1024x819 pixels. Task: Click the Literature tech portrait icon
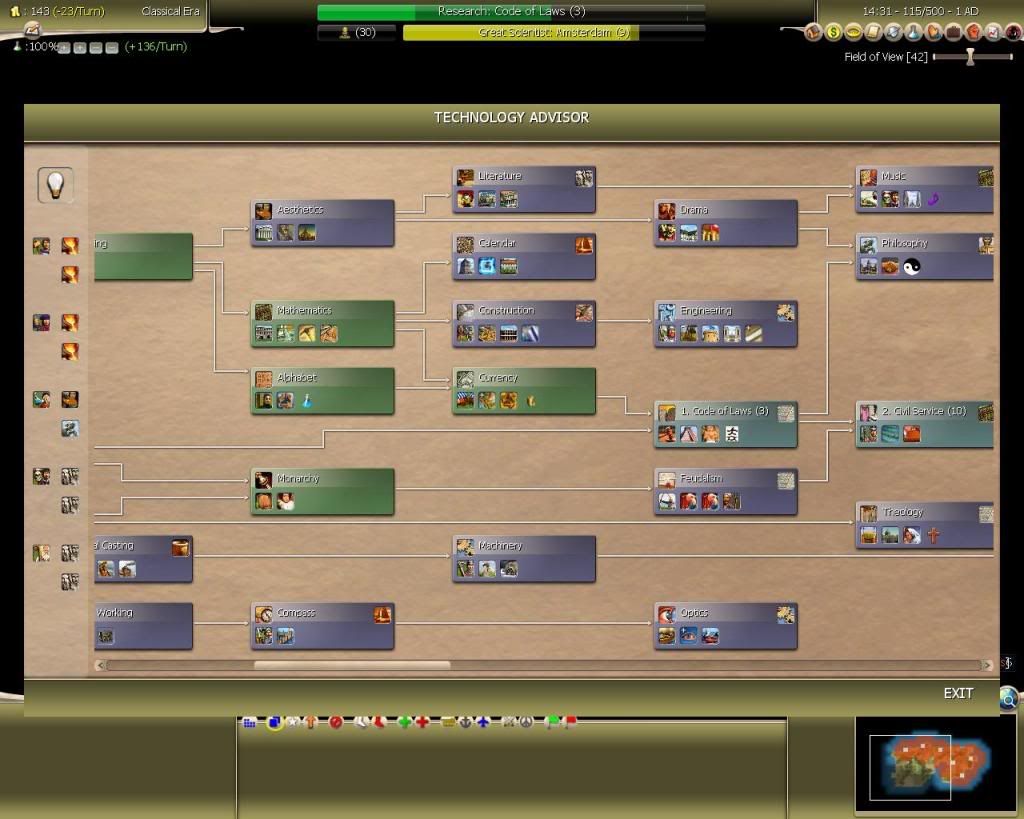click(465, 176)
